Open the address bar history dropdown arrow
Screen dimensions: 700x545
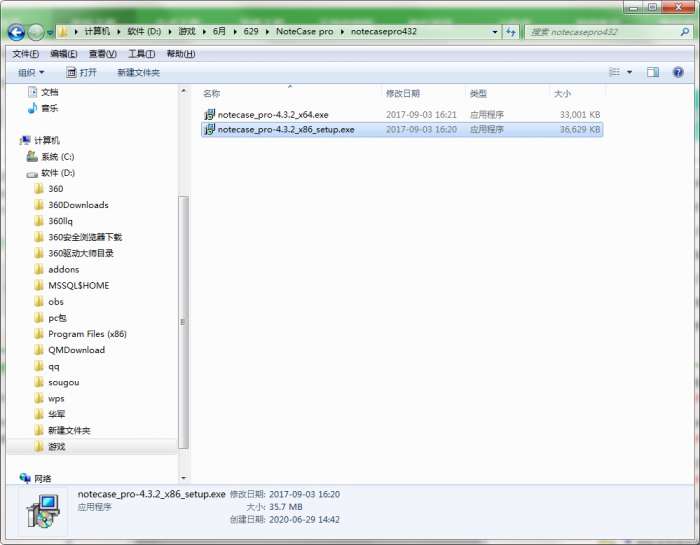pos(495,32)
